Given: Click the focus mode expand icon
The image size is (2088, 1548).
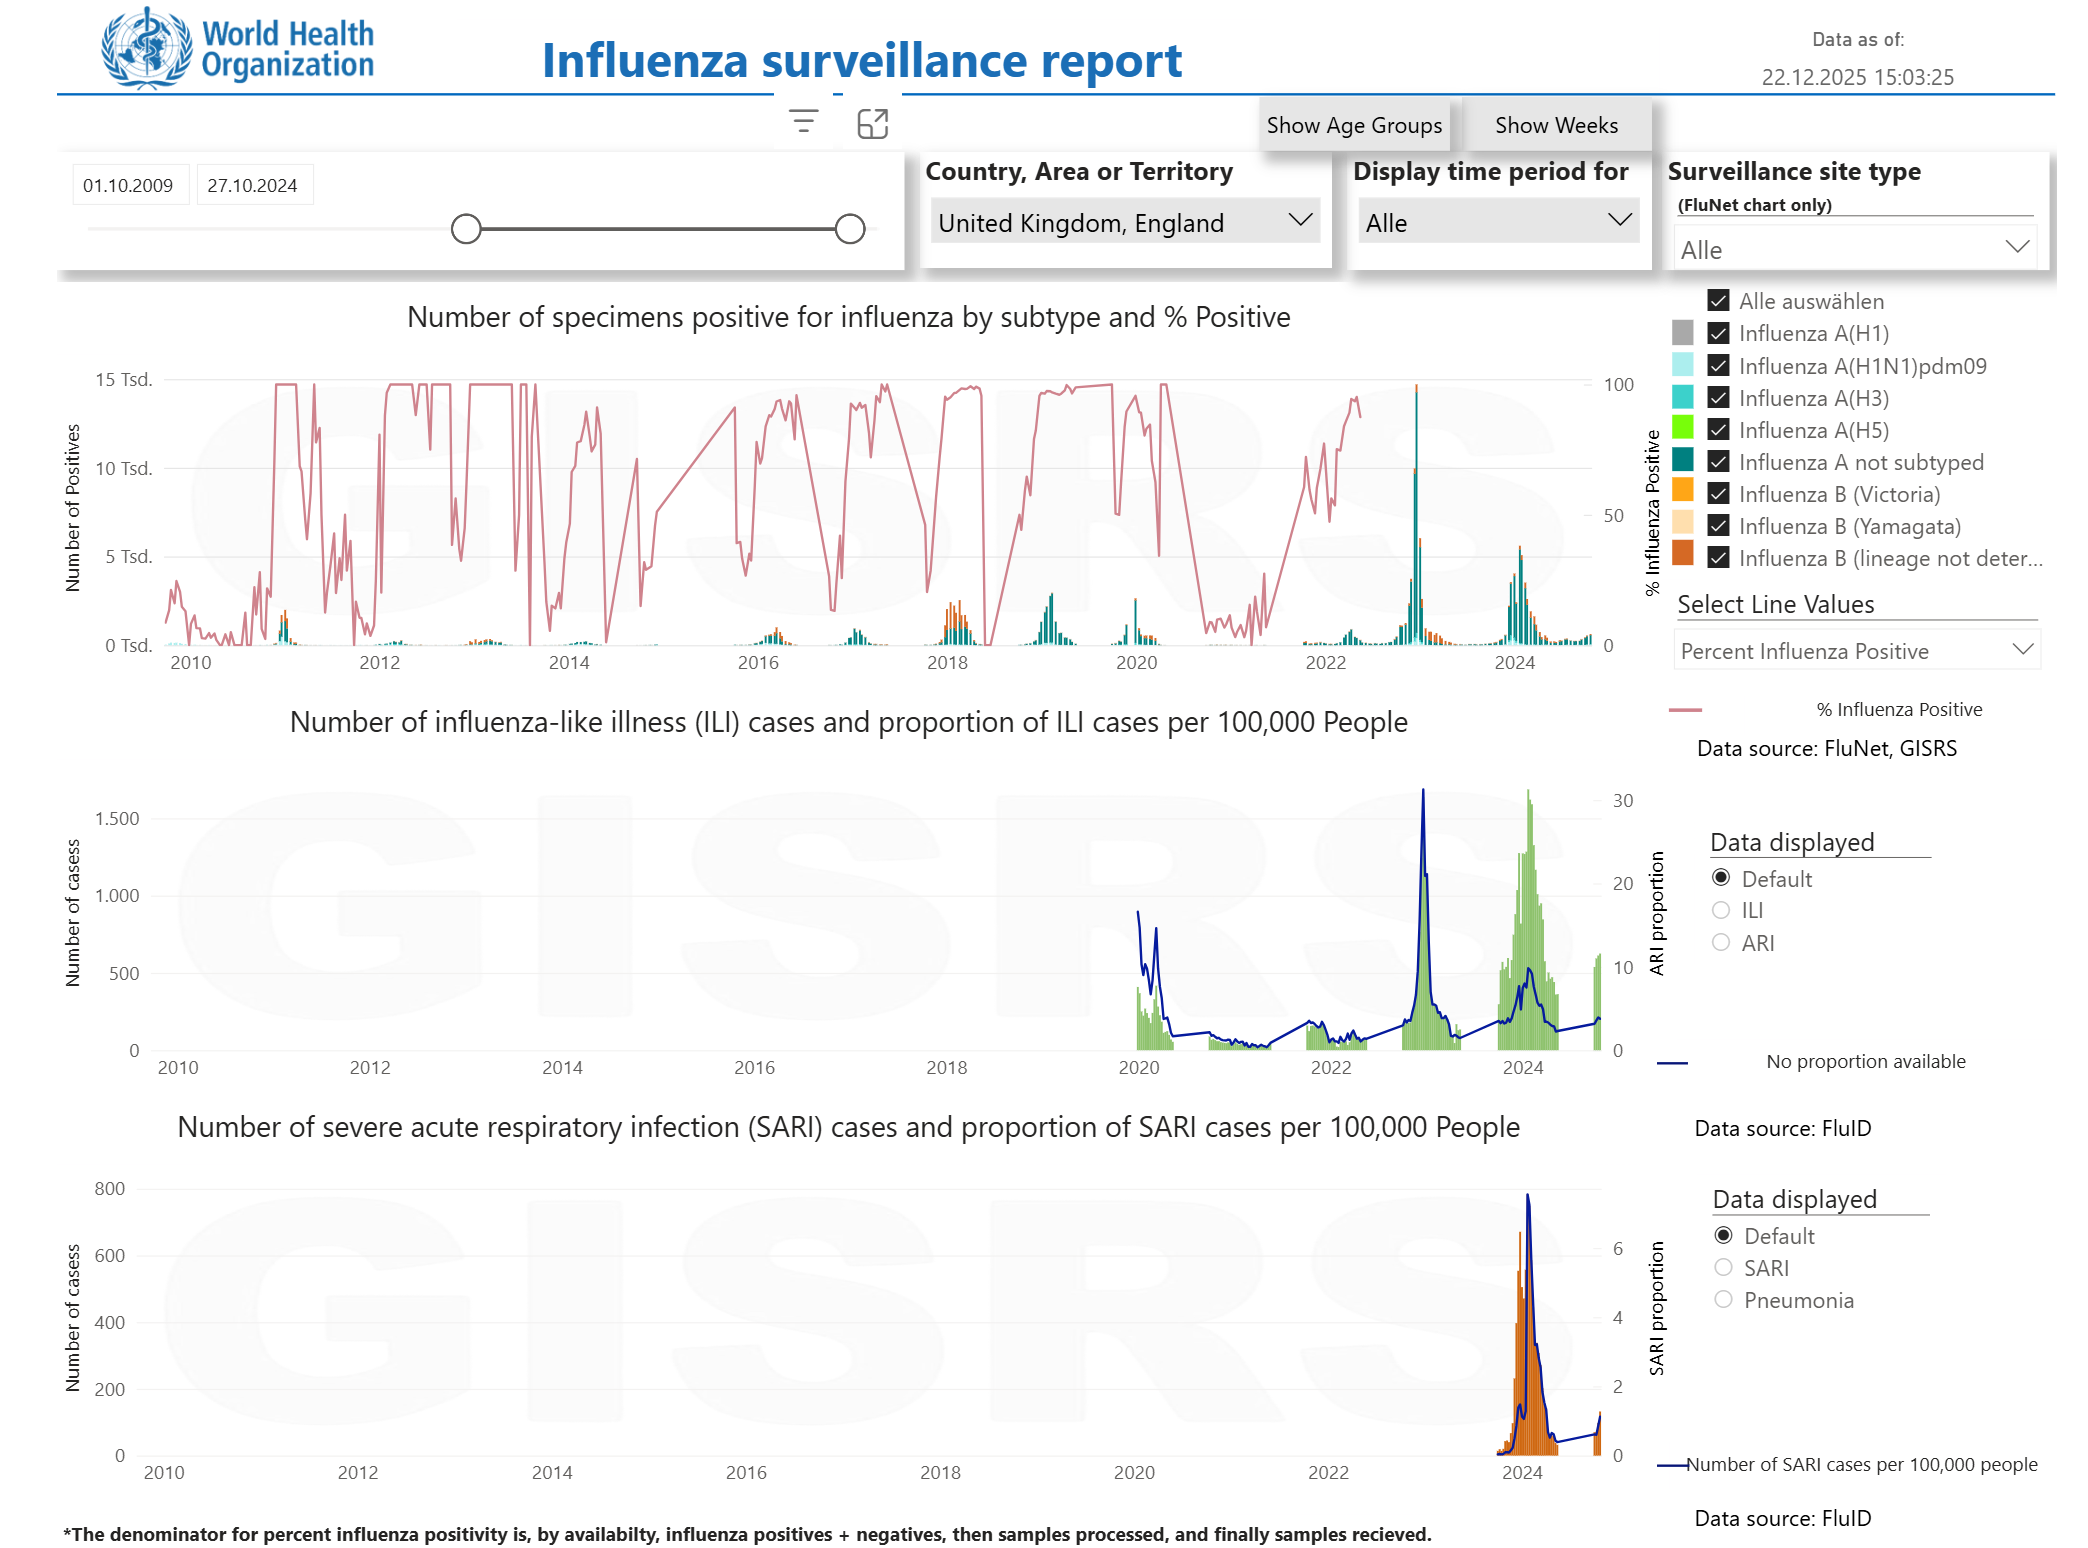Looking at the screenshot, I should point(872,123).
